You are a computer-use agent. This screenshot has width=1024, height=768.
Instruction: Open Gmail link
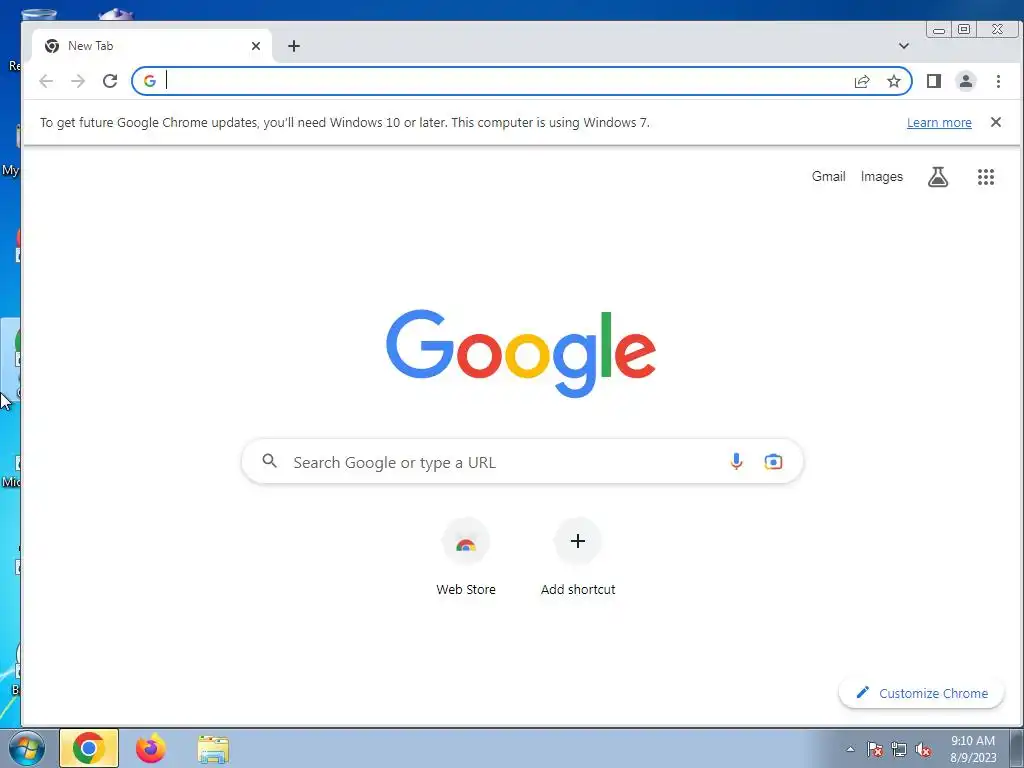click(x=829, y=176)
